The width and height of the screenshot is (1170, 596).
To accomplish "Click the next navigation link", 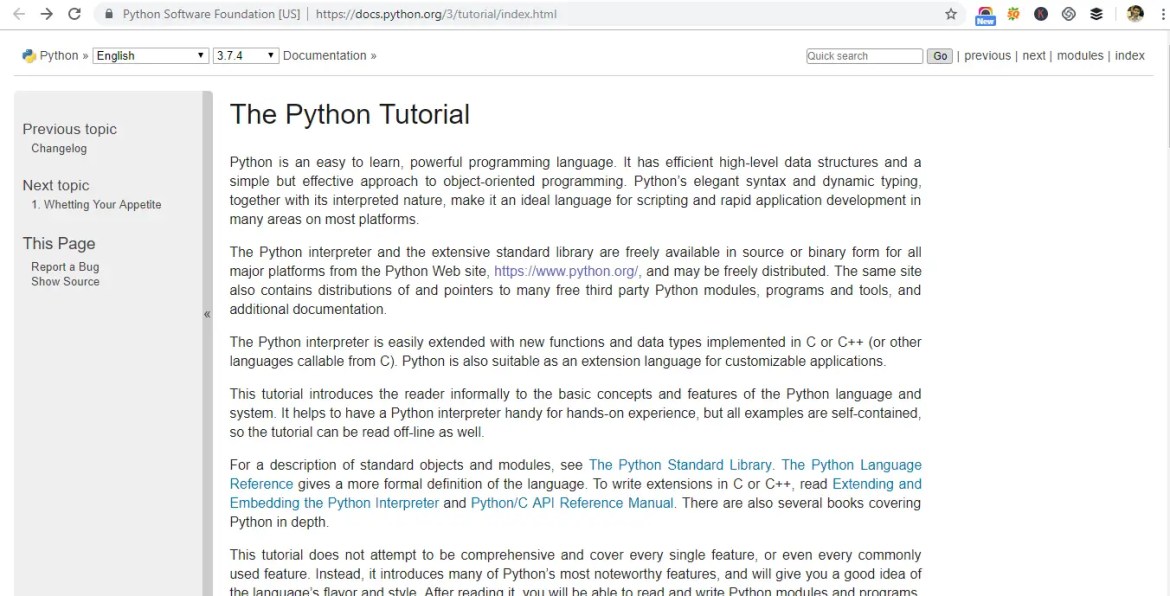I will [1033, 56].
